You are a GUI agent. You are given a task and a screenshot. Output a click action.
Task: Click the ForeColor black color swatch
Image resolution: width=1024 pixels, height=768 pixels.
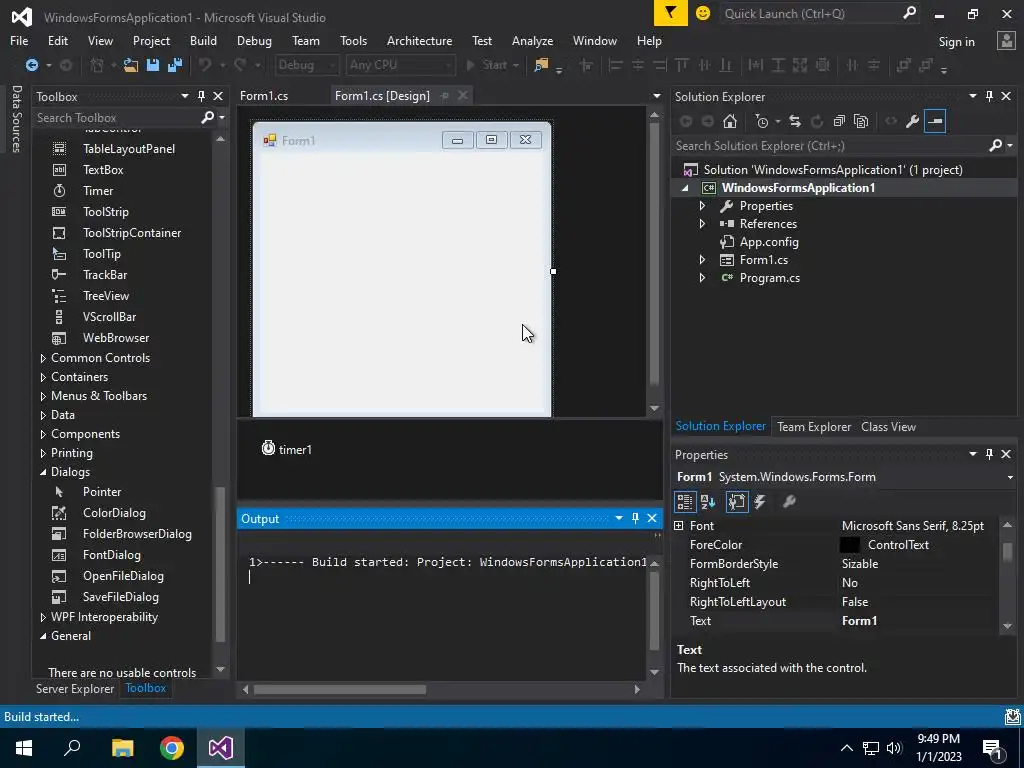849,545
